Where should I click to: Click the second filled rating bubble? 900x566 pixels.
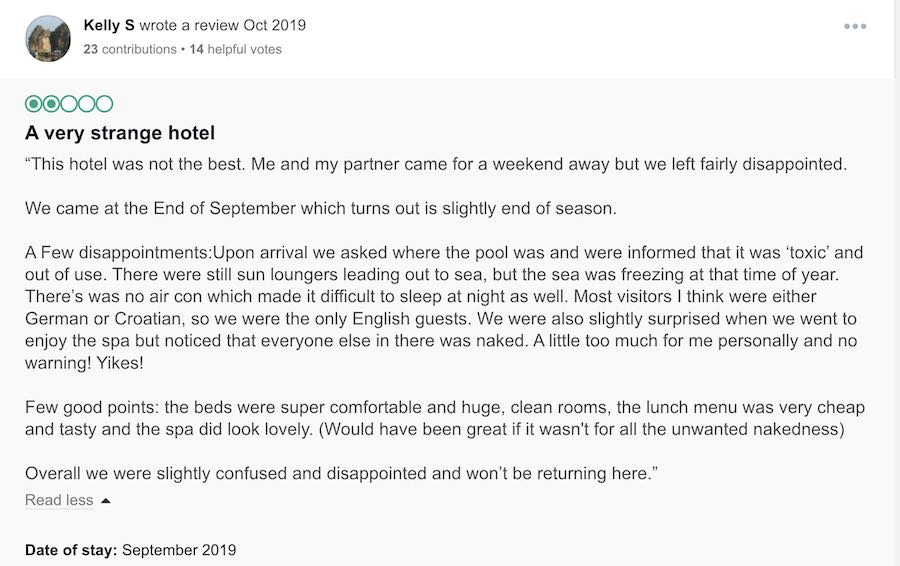pos(51,103)
